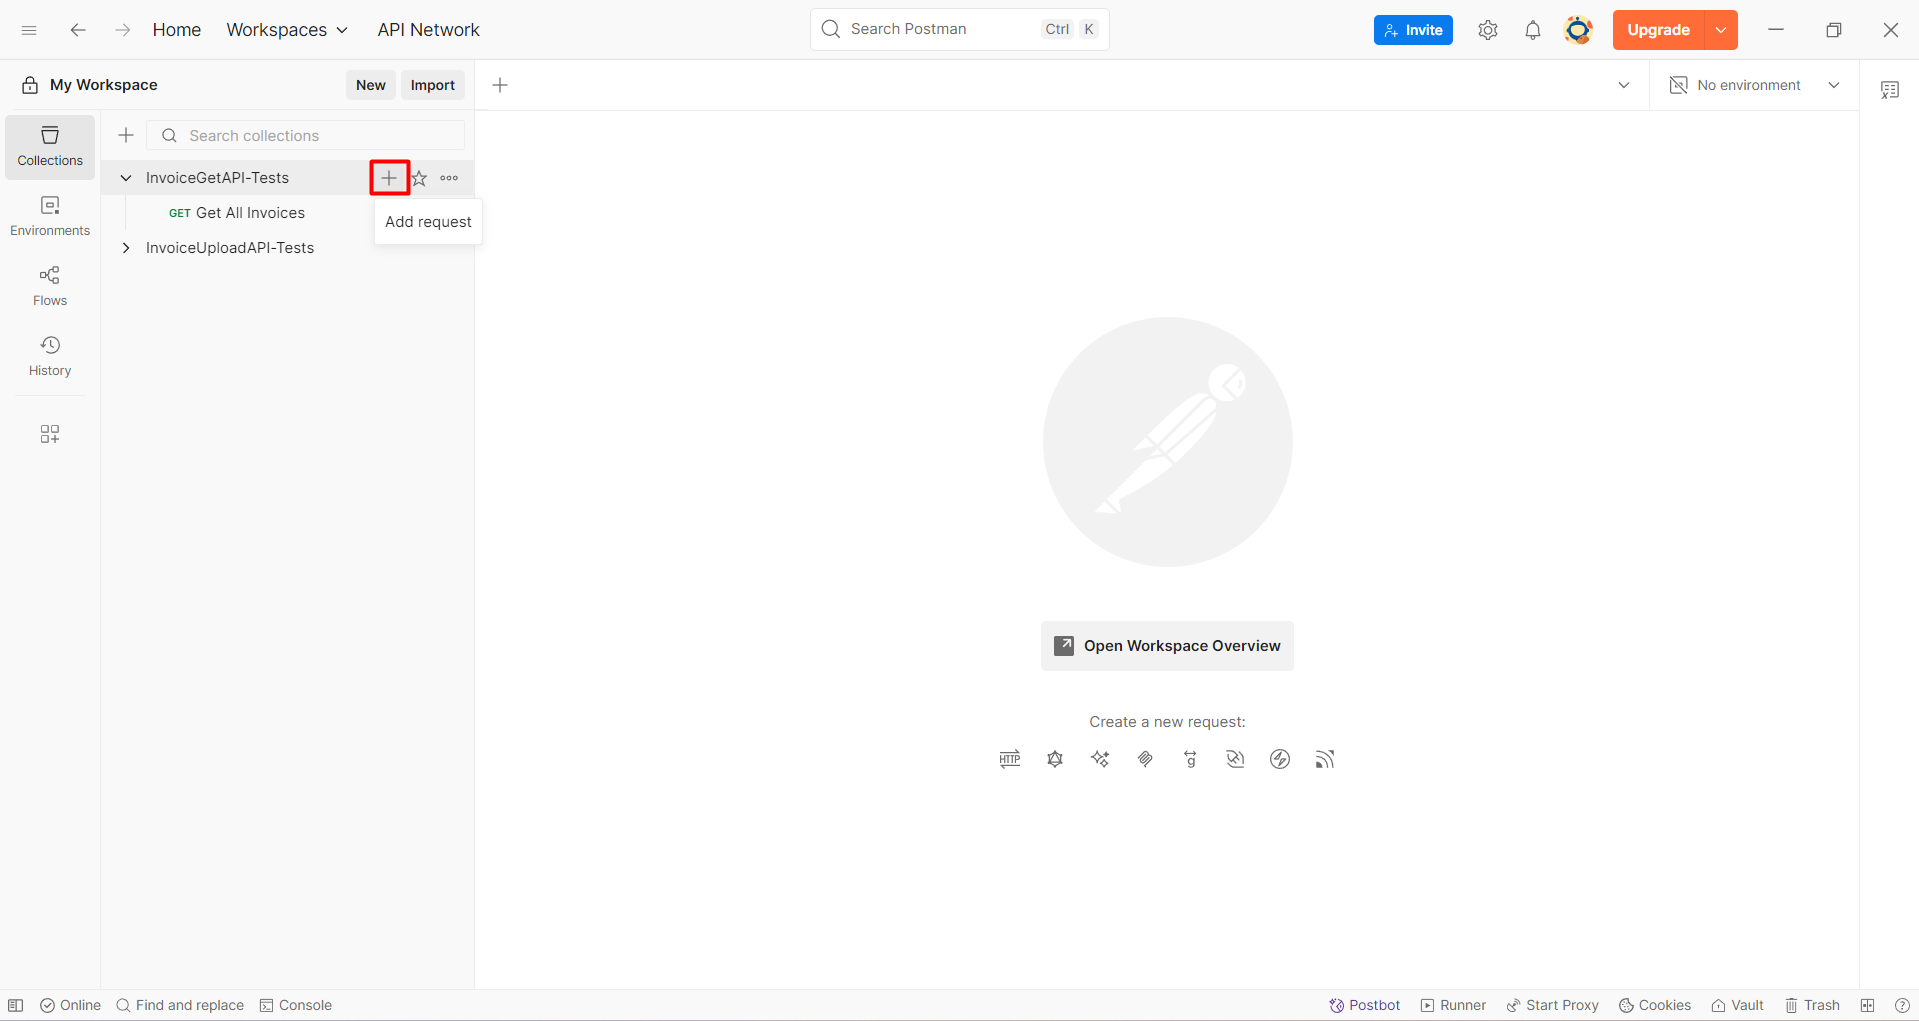Screen dimensions: 1919x1021
Task: Click the Open Workspace Overview button
Action: point(1167,645)
